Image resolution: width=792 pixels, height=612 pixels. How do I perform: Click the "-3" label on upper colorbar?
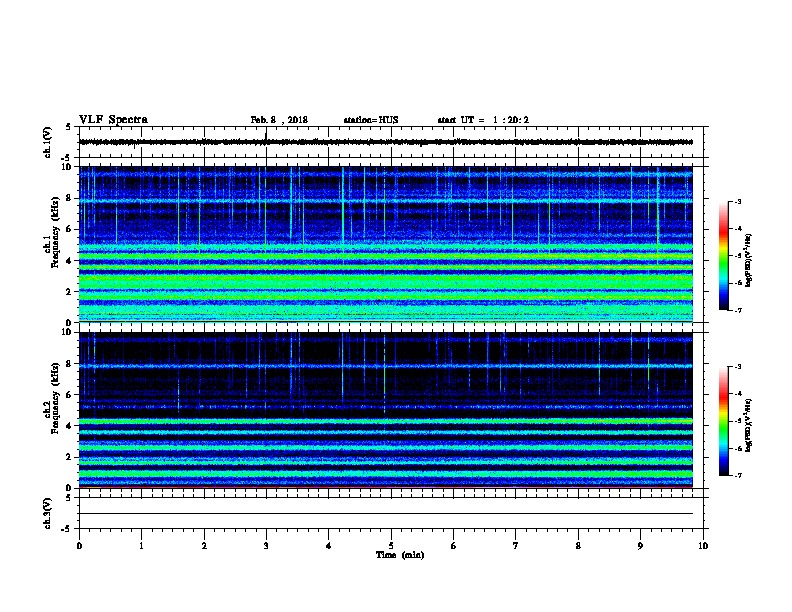tap(737, 201)
